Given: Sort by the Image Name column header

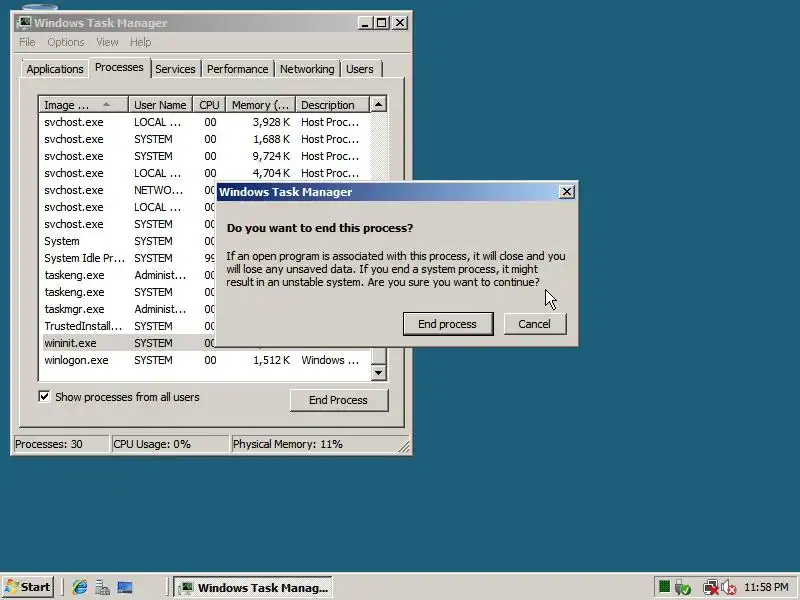Looking at the screenshot, I should pyautogui.click(x=84, y=105).
